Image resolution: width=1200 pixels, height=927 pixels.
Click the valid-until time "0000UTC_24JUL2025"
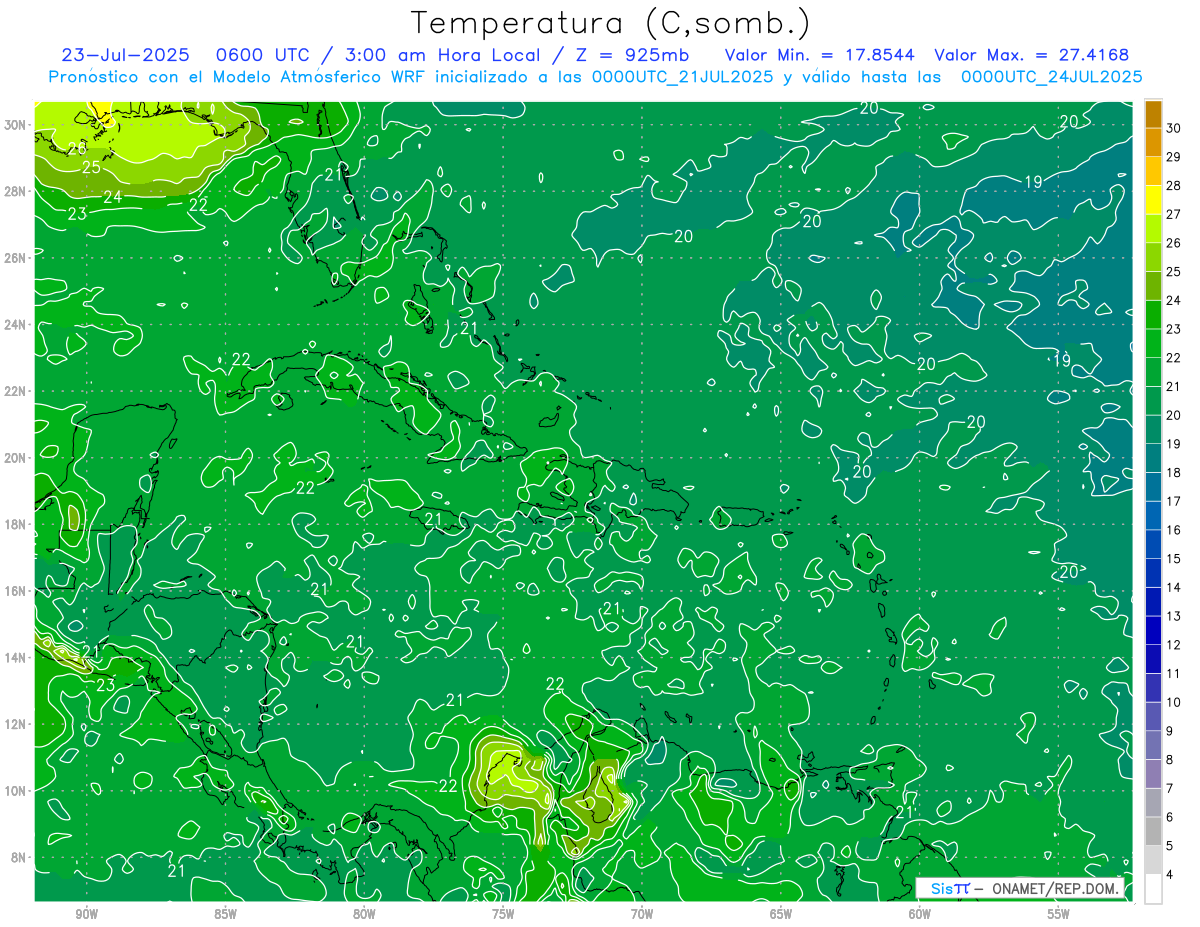[1051, 76]
